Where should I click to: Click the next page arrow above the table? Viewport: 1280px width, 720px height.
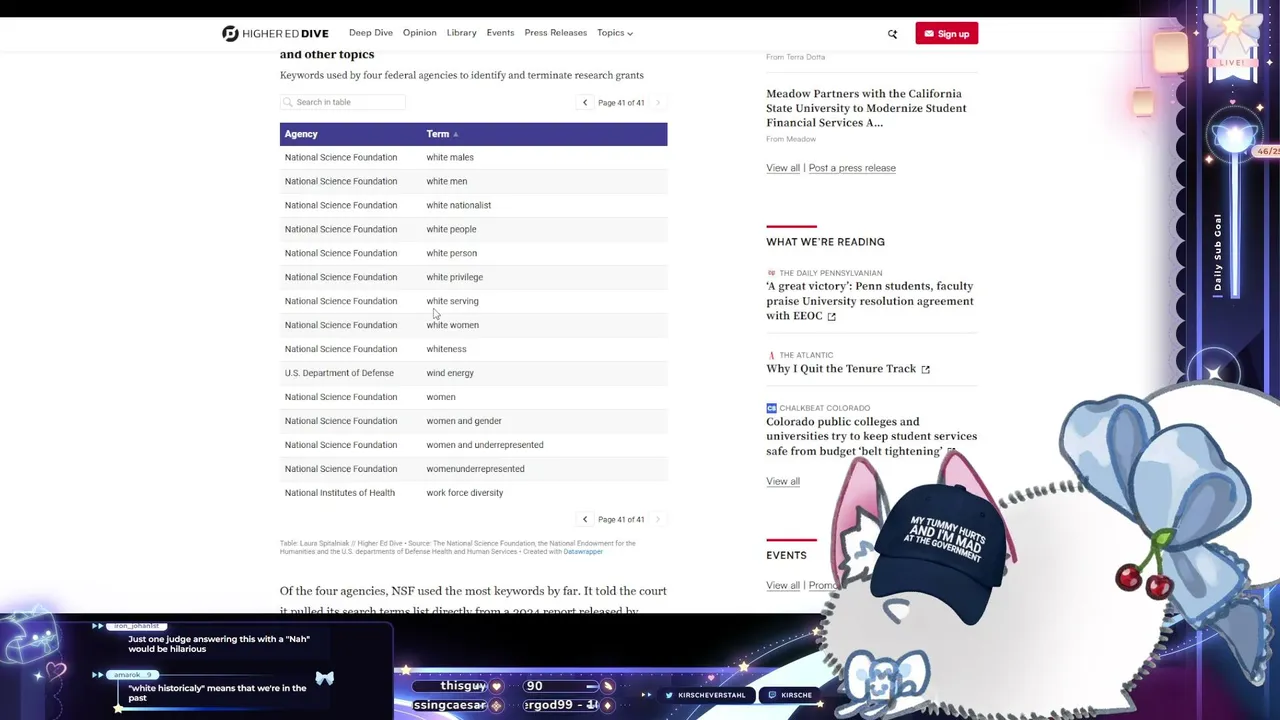tap(657, 103)
